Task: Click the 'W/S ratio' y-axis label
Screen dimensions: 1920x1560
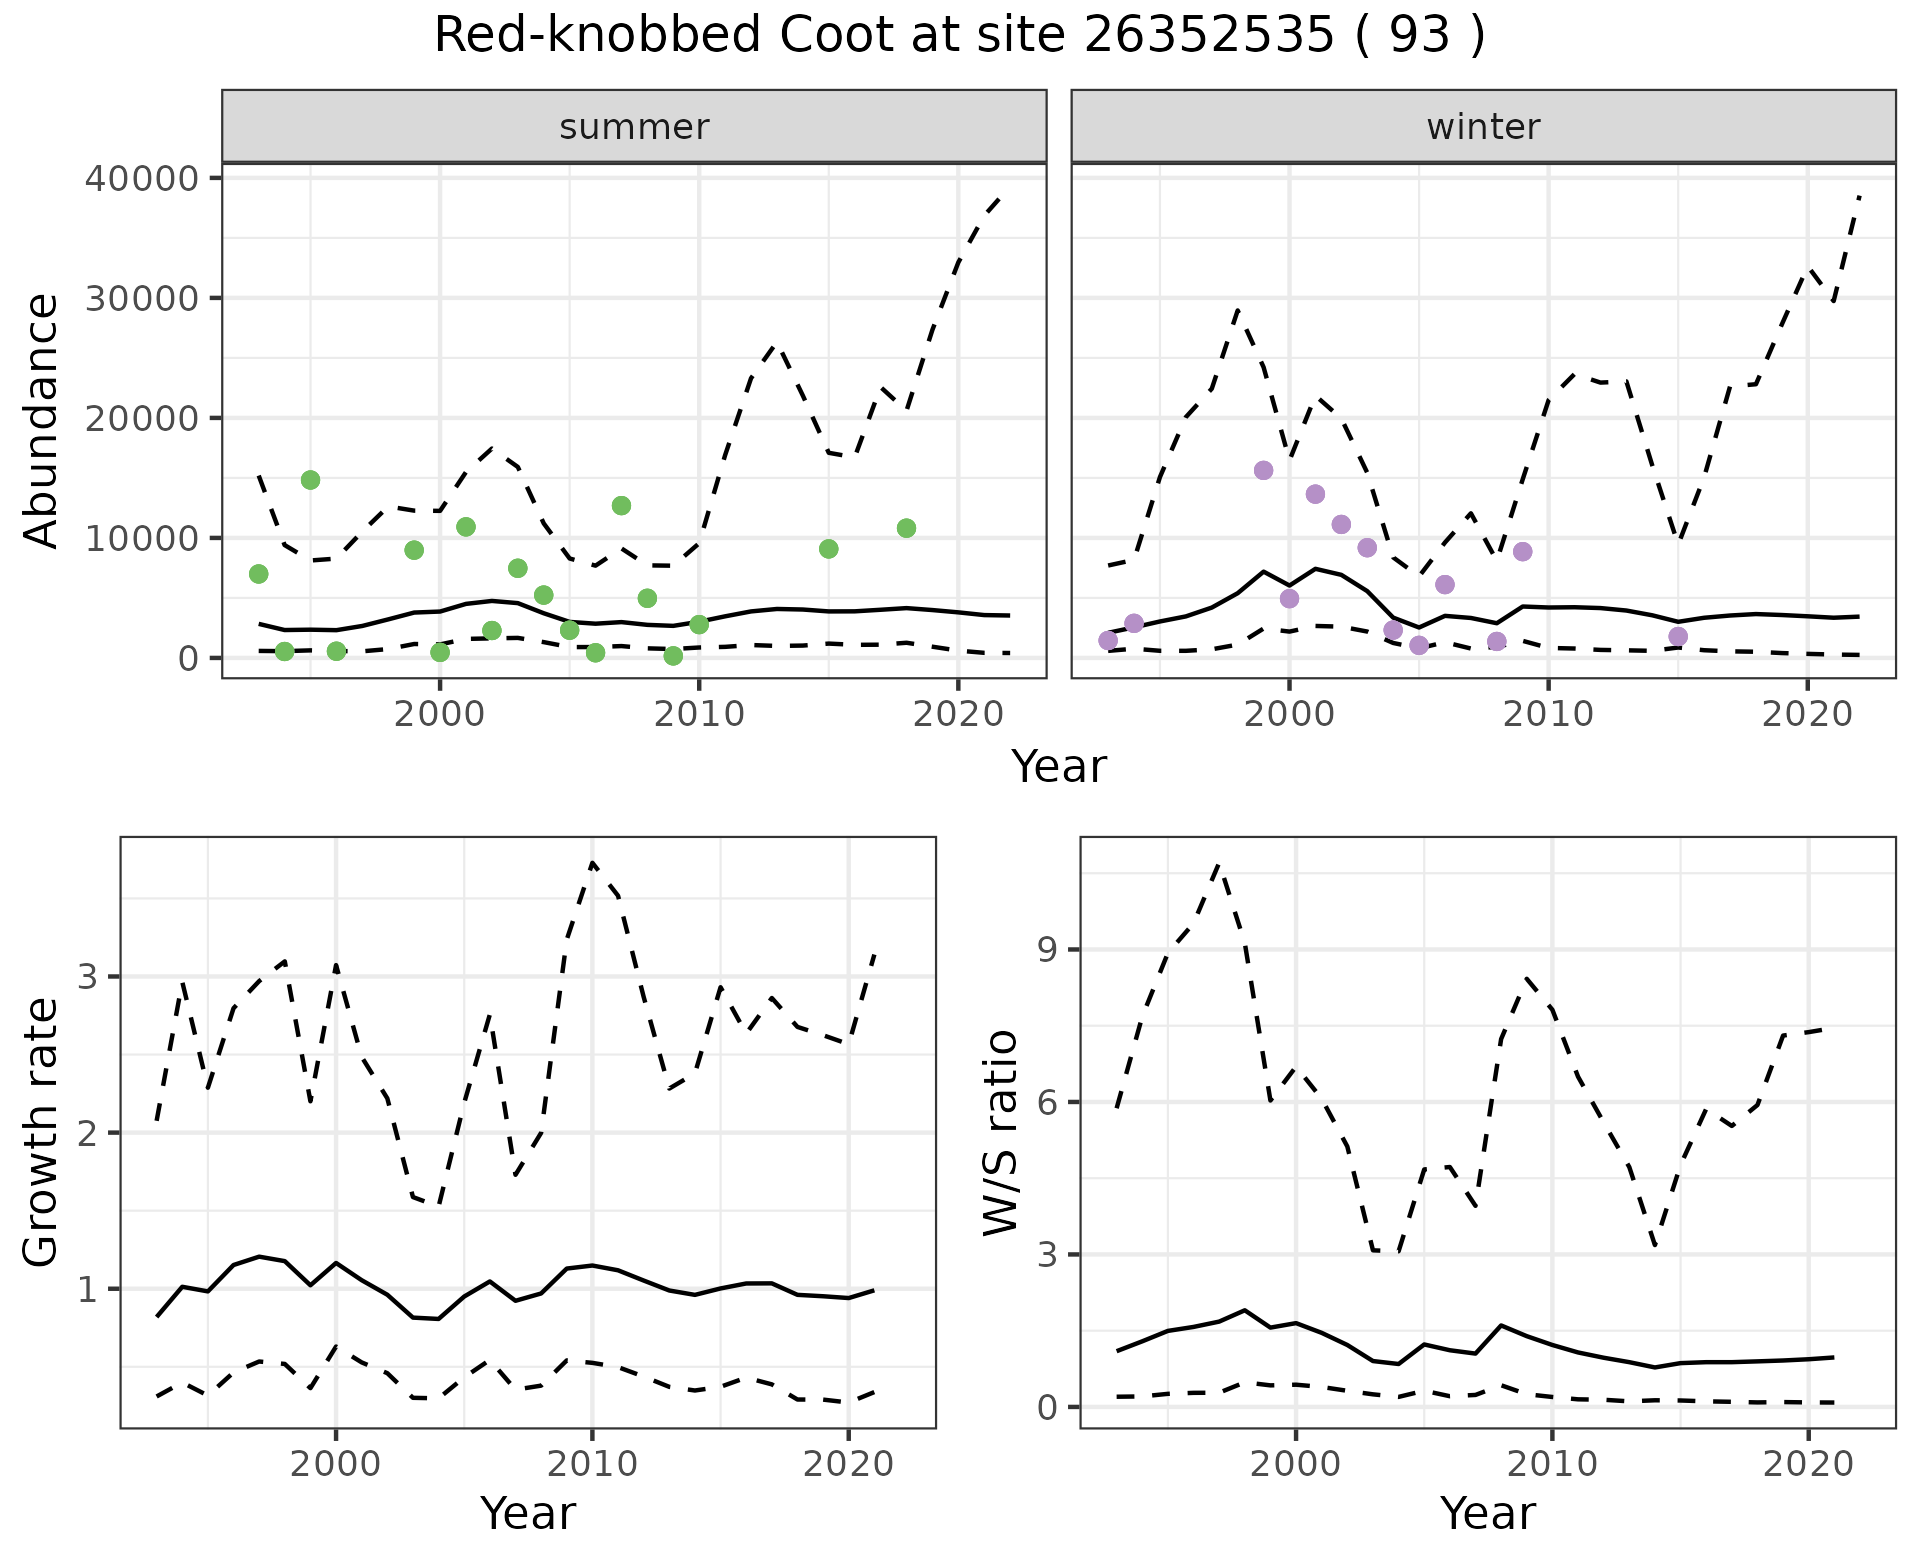Action: pyautogui.click(x=1001, y=1132)
